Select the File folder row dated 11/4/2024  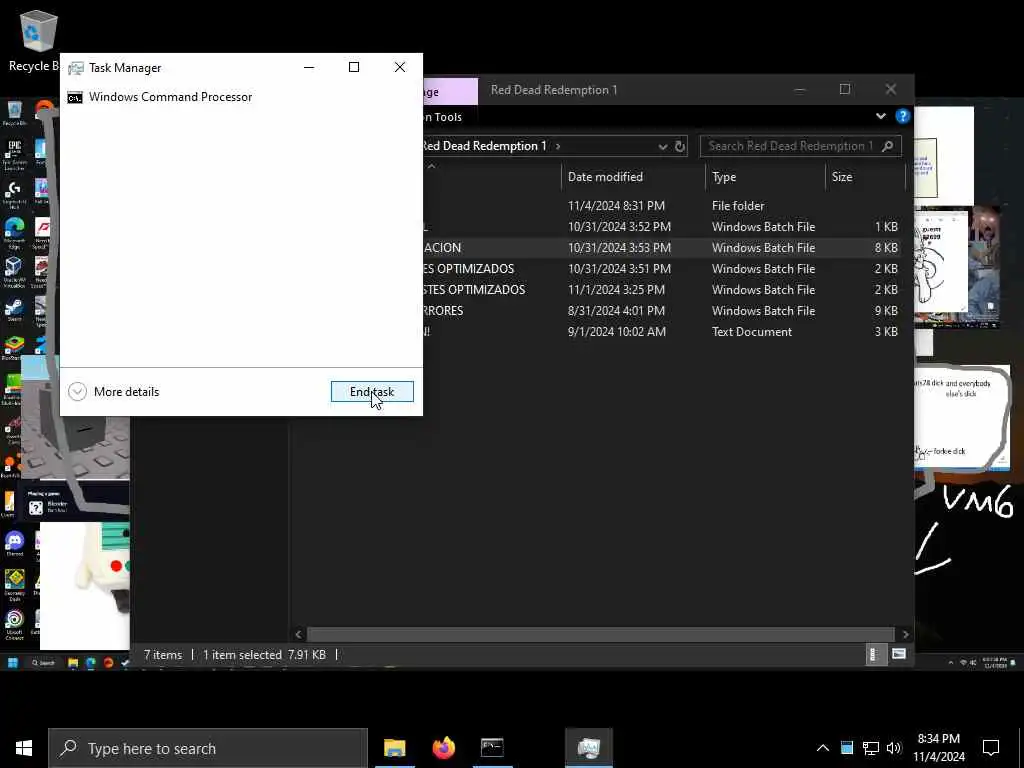(x=664, y=206)
